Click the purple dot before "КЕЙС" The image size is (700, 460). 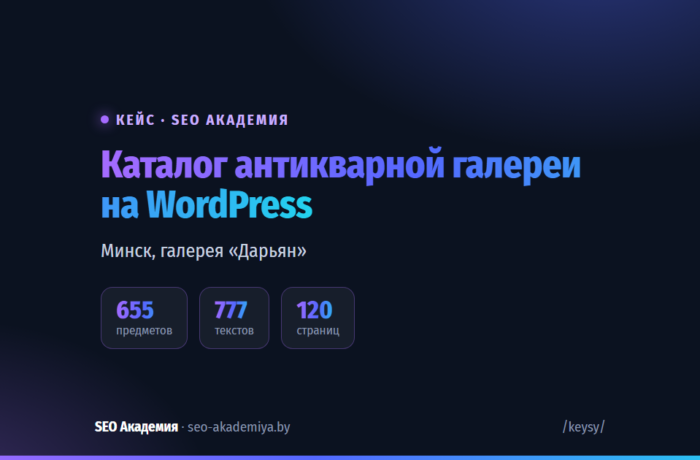(x=105, y=119)
